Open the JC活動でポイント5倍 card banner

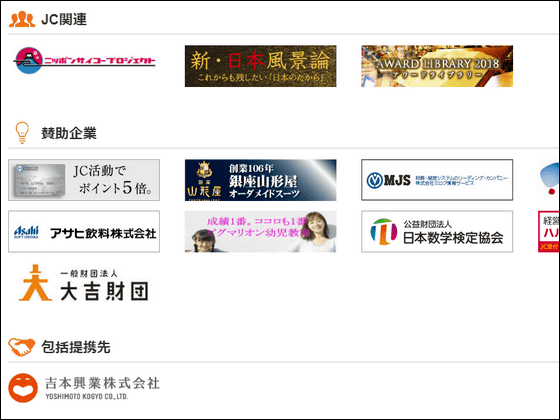pyautogui.click(x=84, y=180)
